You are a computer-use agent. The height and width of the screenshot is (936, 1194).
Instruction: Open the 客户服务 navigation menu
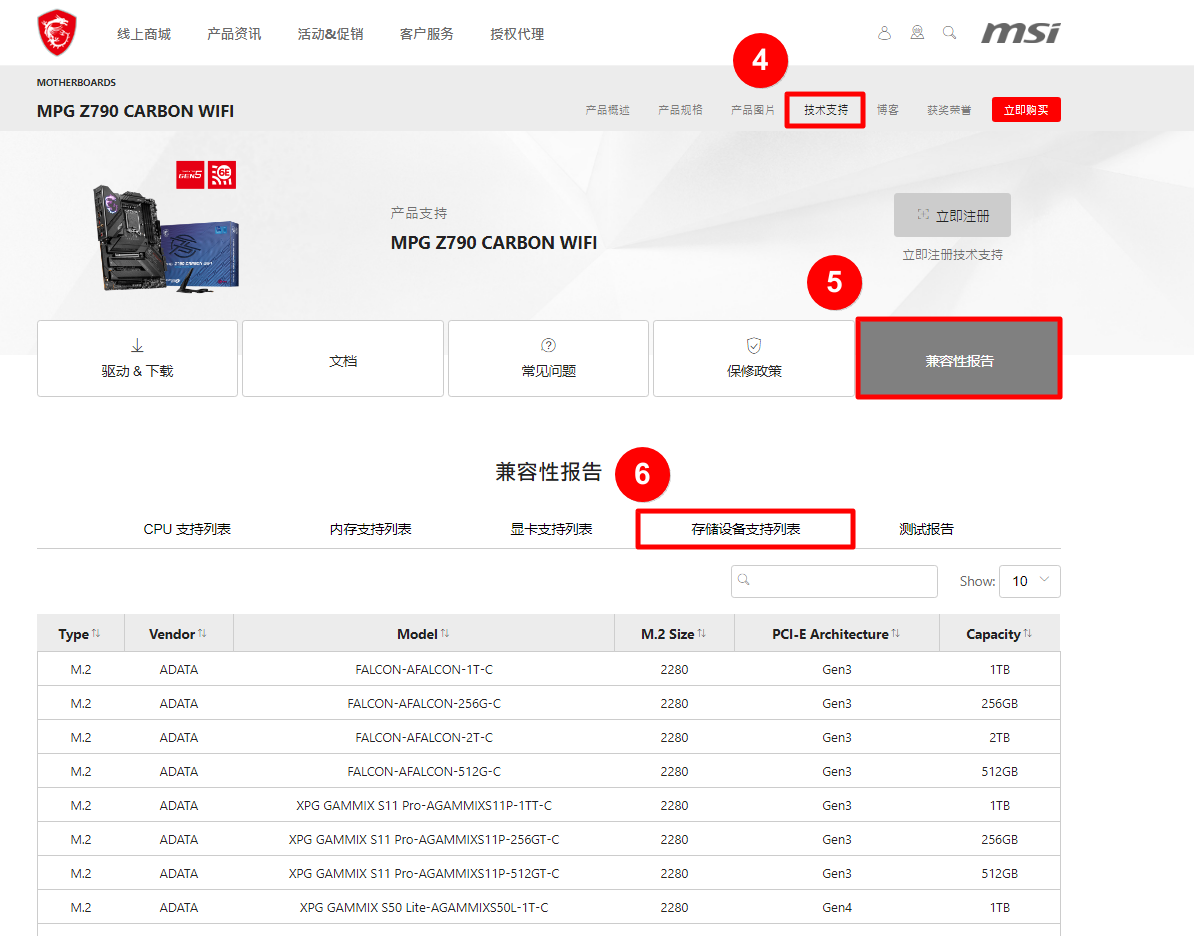point(426,34)
